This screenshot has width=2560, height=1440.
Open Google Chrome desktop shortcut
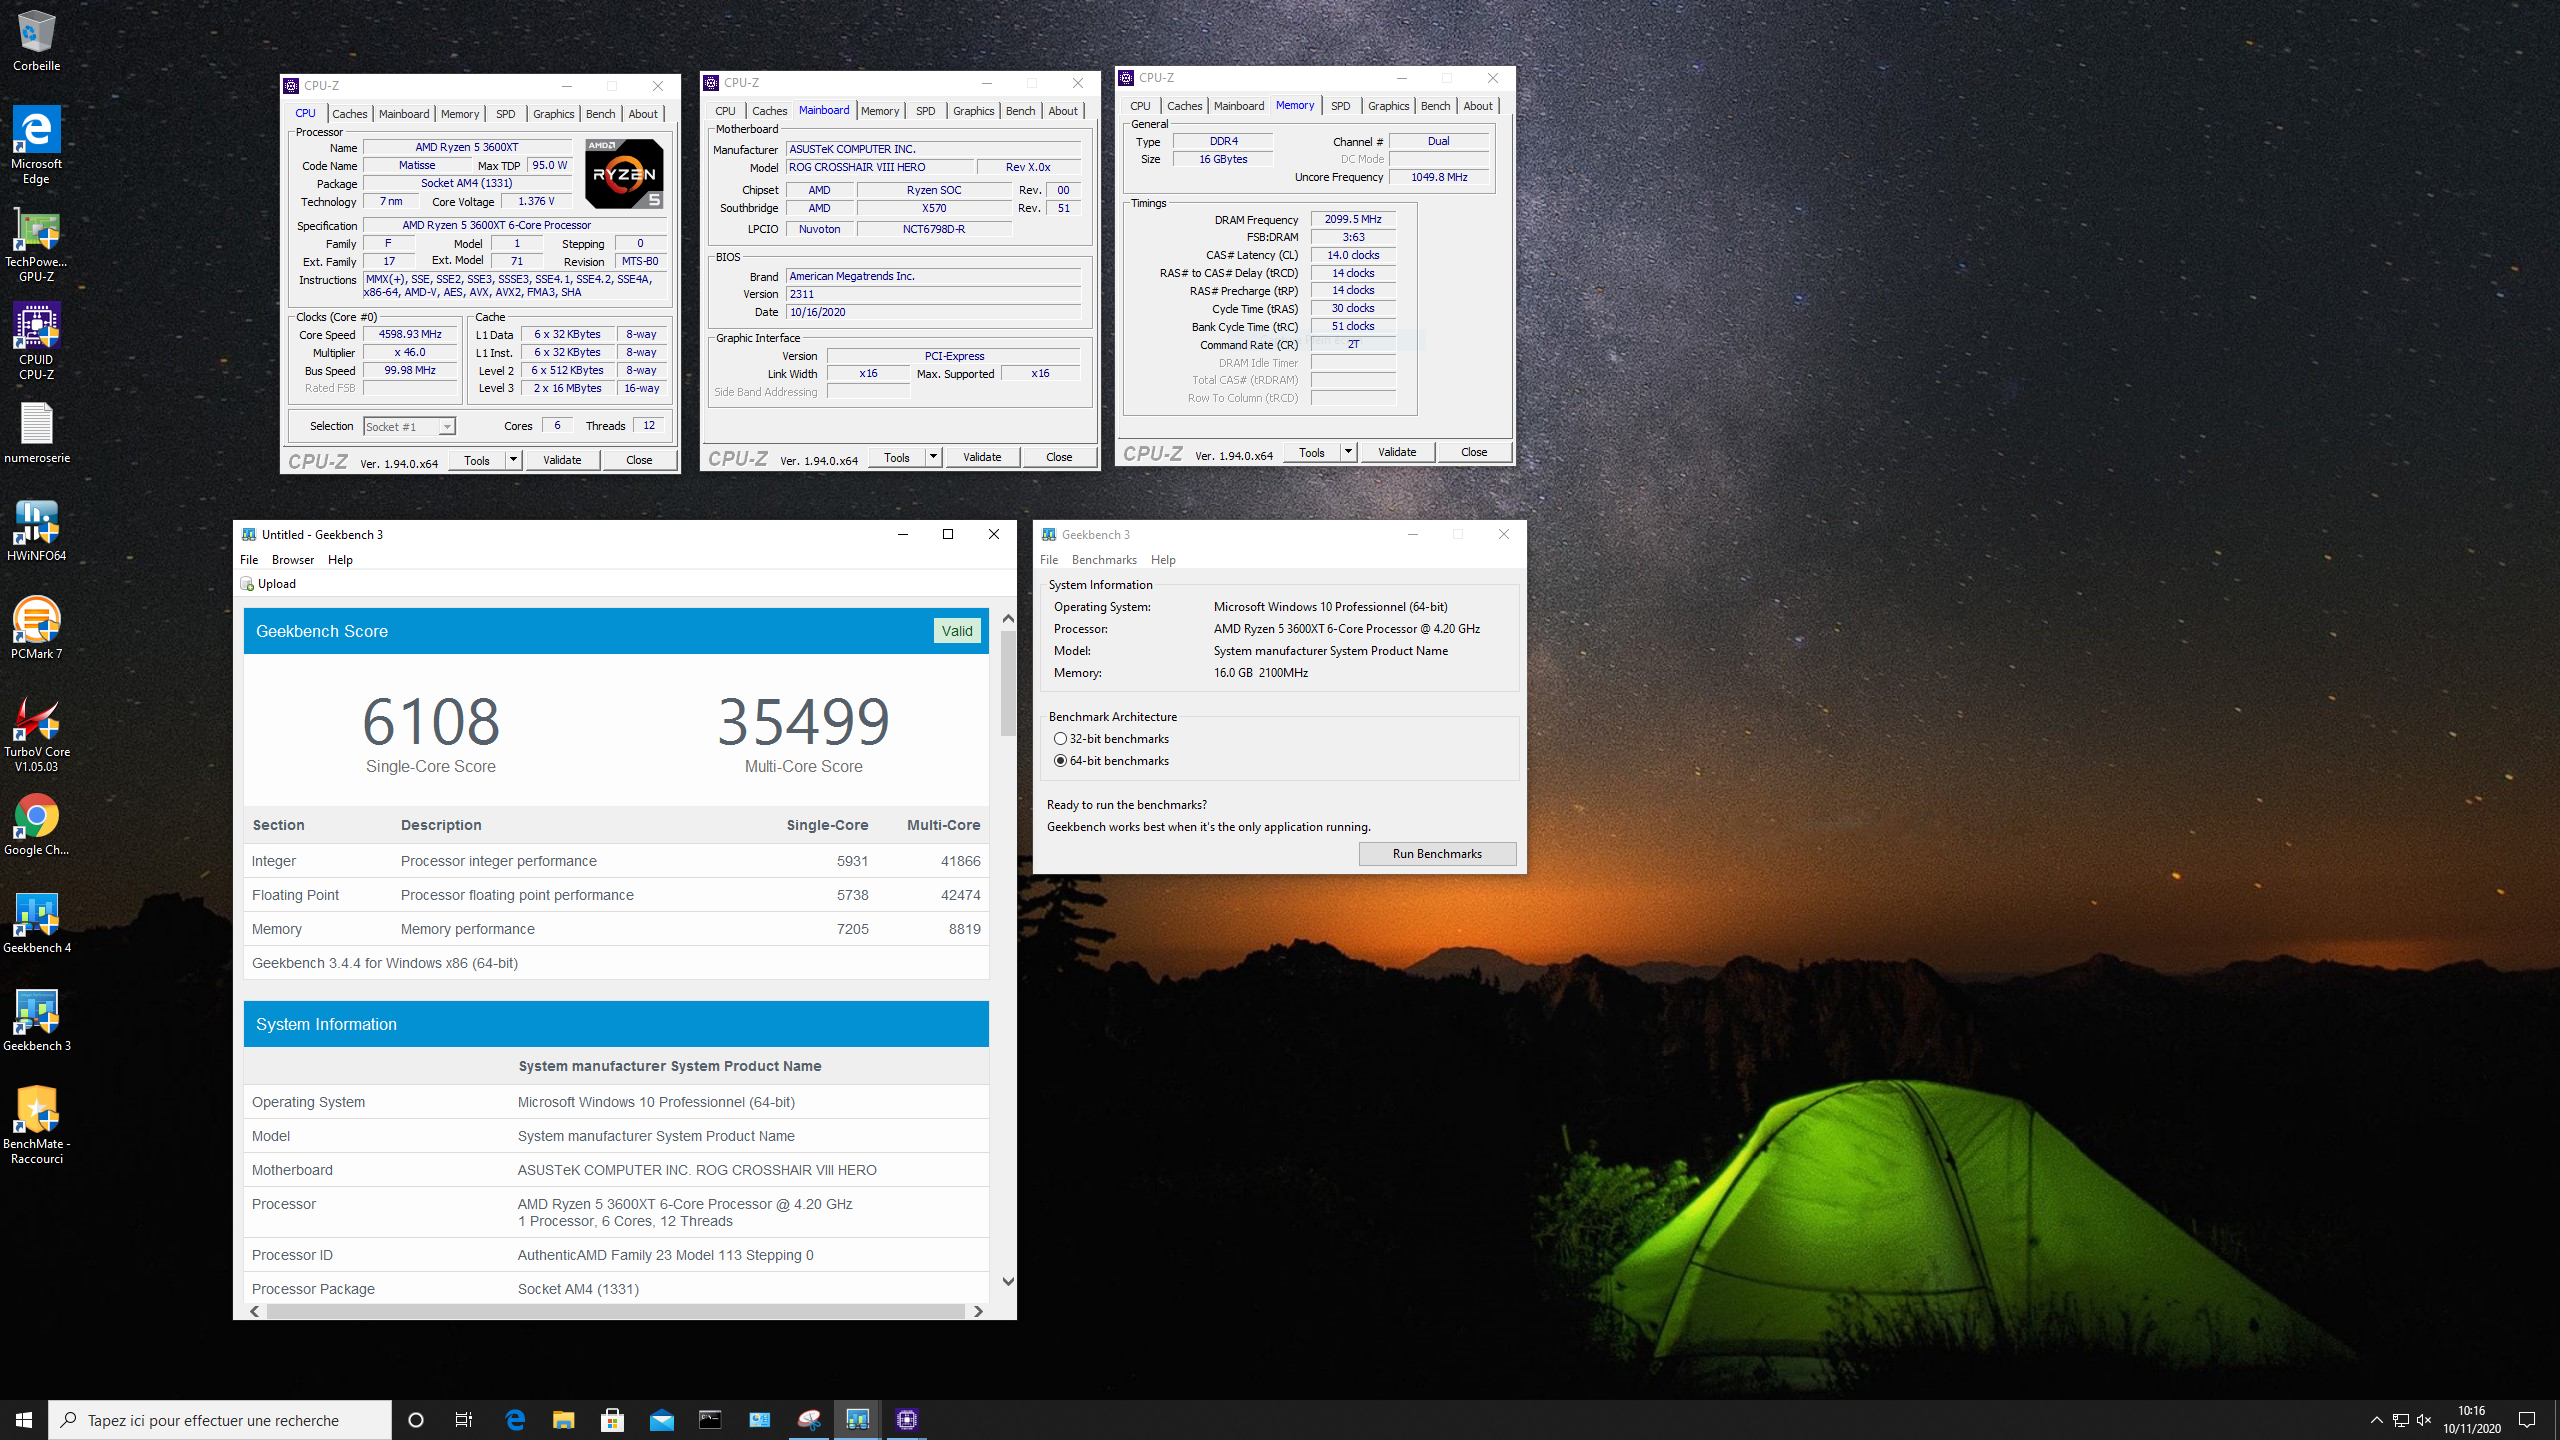(36, 824)
